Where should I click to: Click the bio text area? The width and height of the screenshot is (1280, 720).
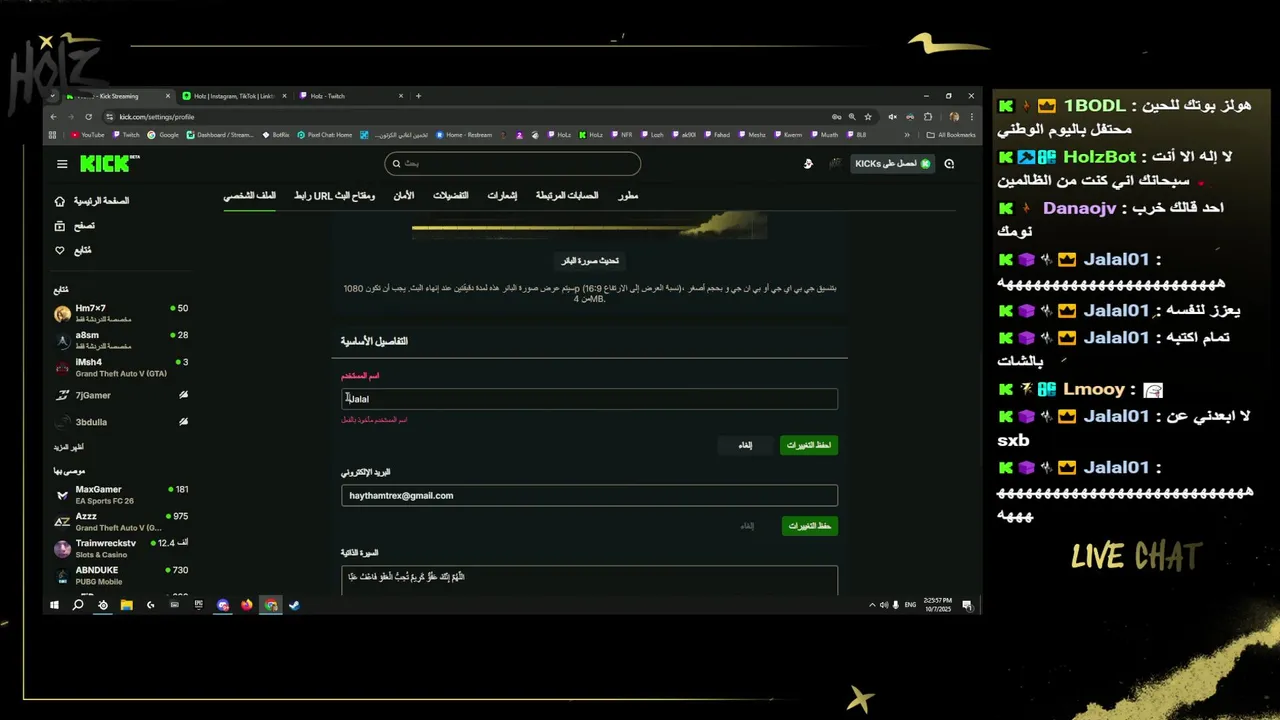tap(589, 581)
